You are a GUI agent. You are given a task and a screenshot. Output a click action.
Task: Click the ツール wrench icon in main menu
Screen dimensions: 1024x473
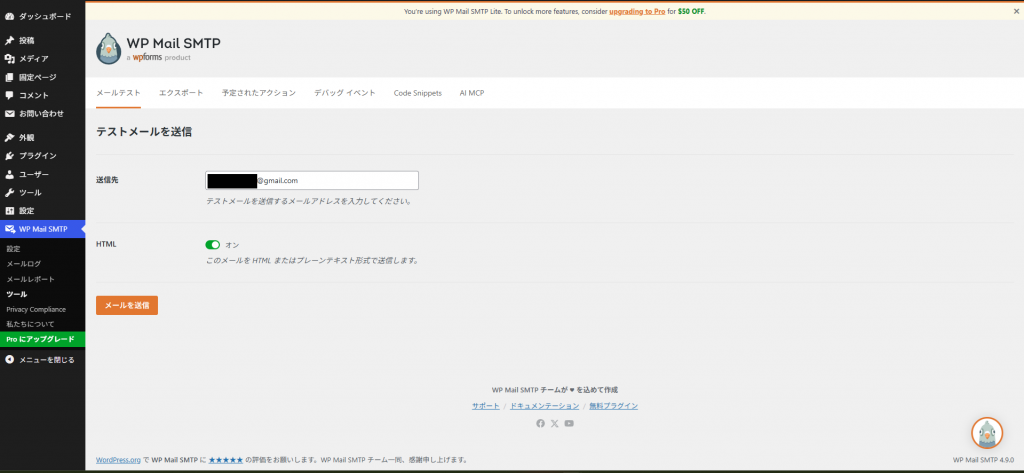tap(9, 193)
